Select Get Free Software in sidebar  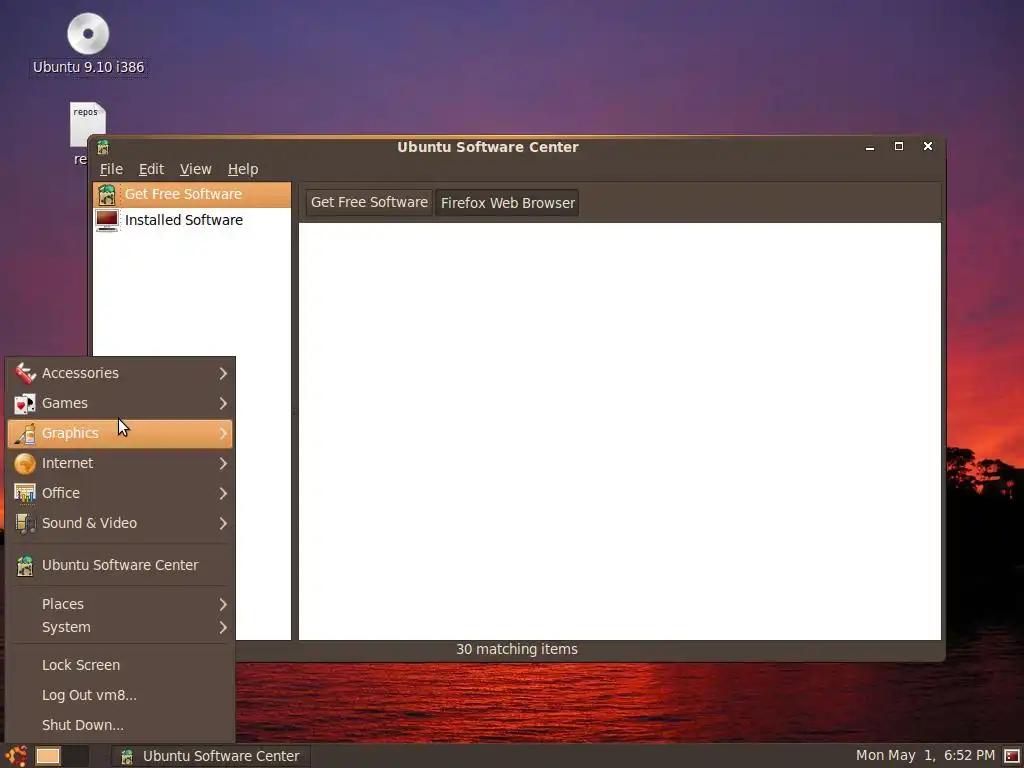click(192, 195)
